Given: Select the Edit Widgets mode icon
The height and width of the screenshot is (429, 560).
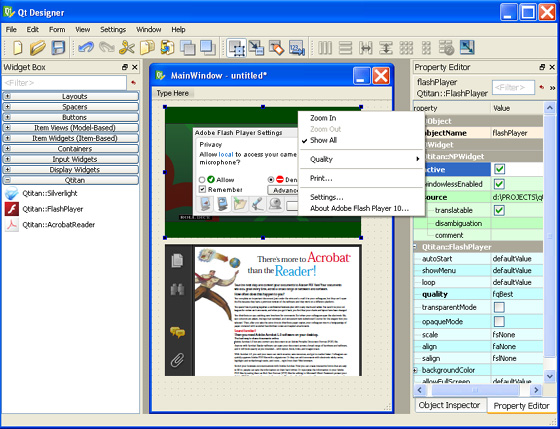Looking at the screenshot, I should point(236,48).
